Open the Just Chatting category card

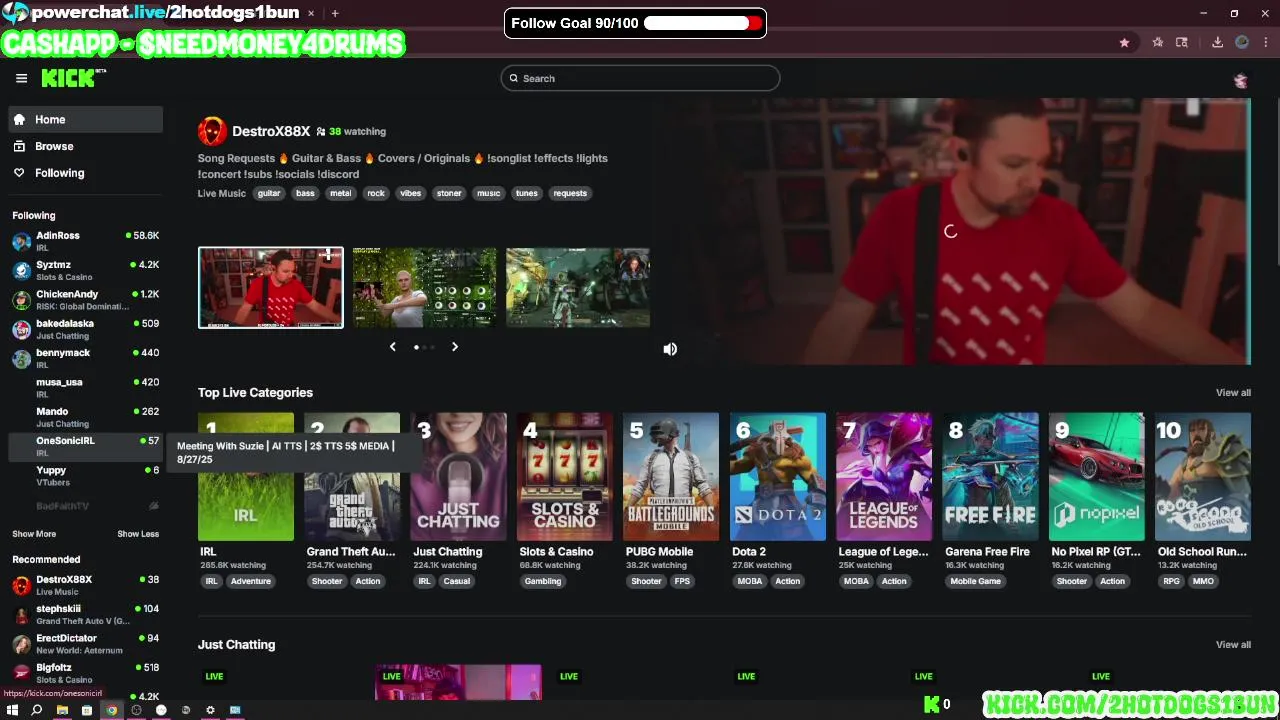(x=459, y=477)
